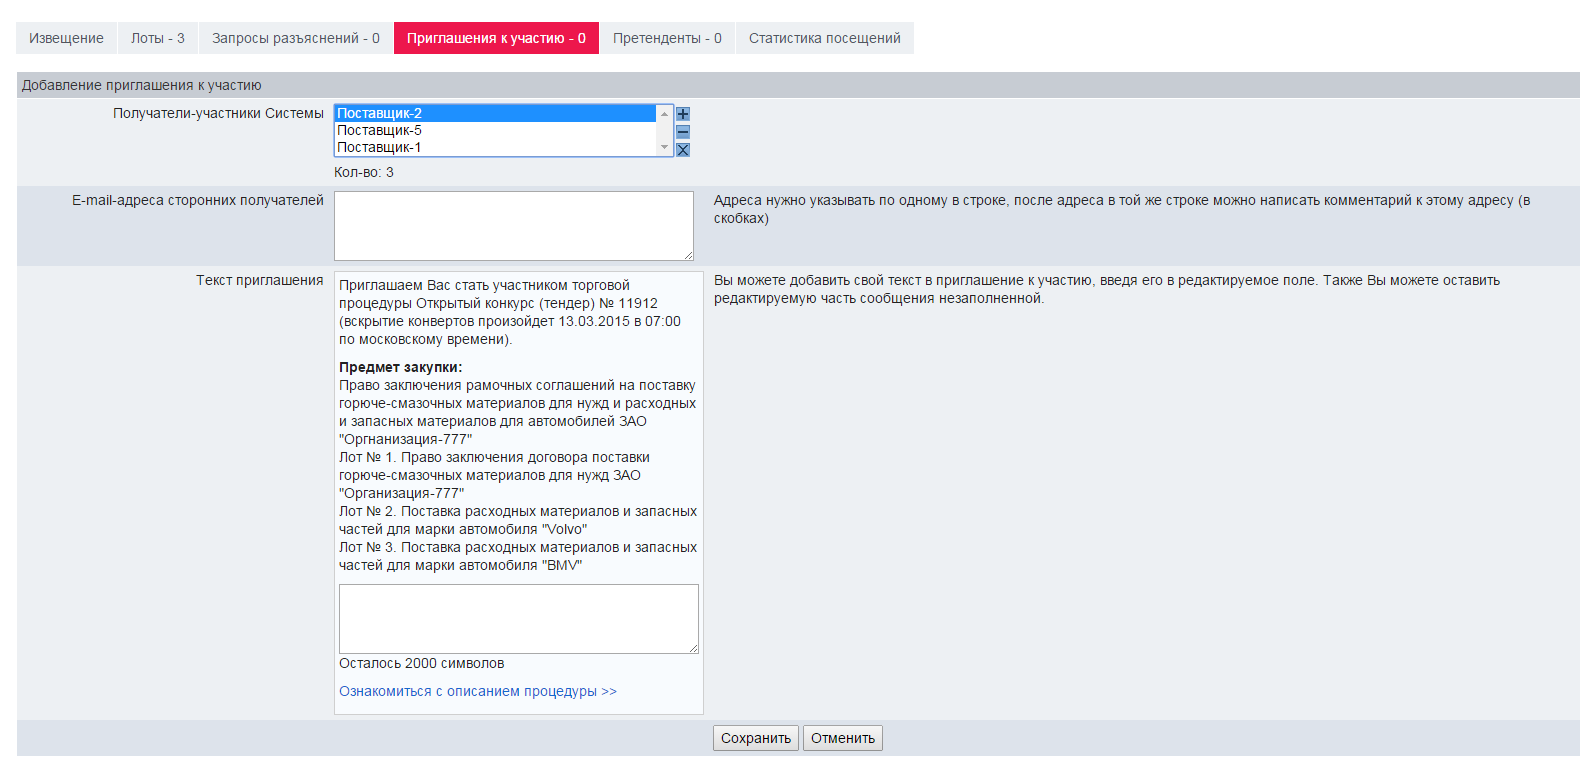Open link Ознакомиться с описанием процедуры

[478, 691]
